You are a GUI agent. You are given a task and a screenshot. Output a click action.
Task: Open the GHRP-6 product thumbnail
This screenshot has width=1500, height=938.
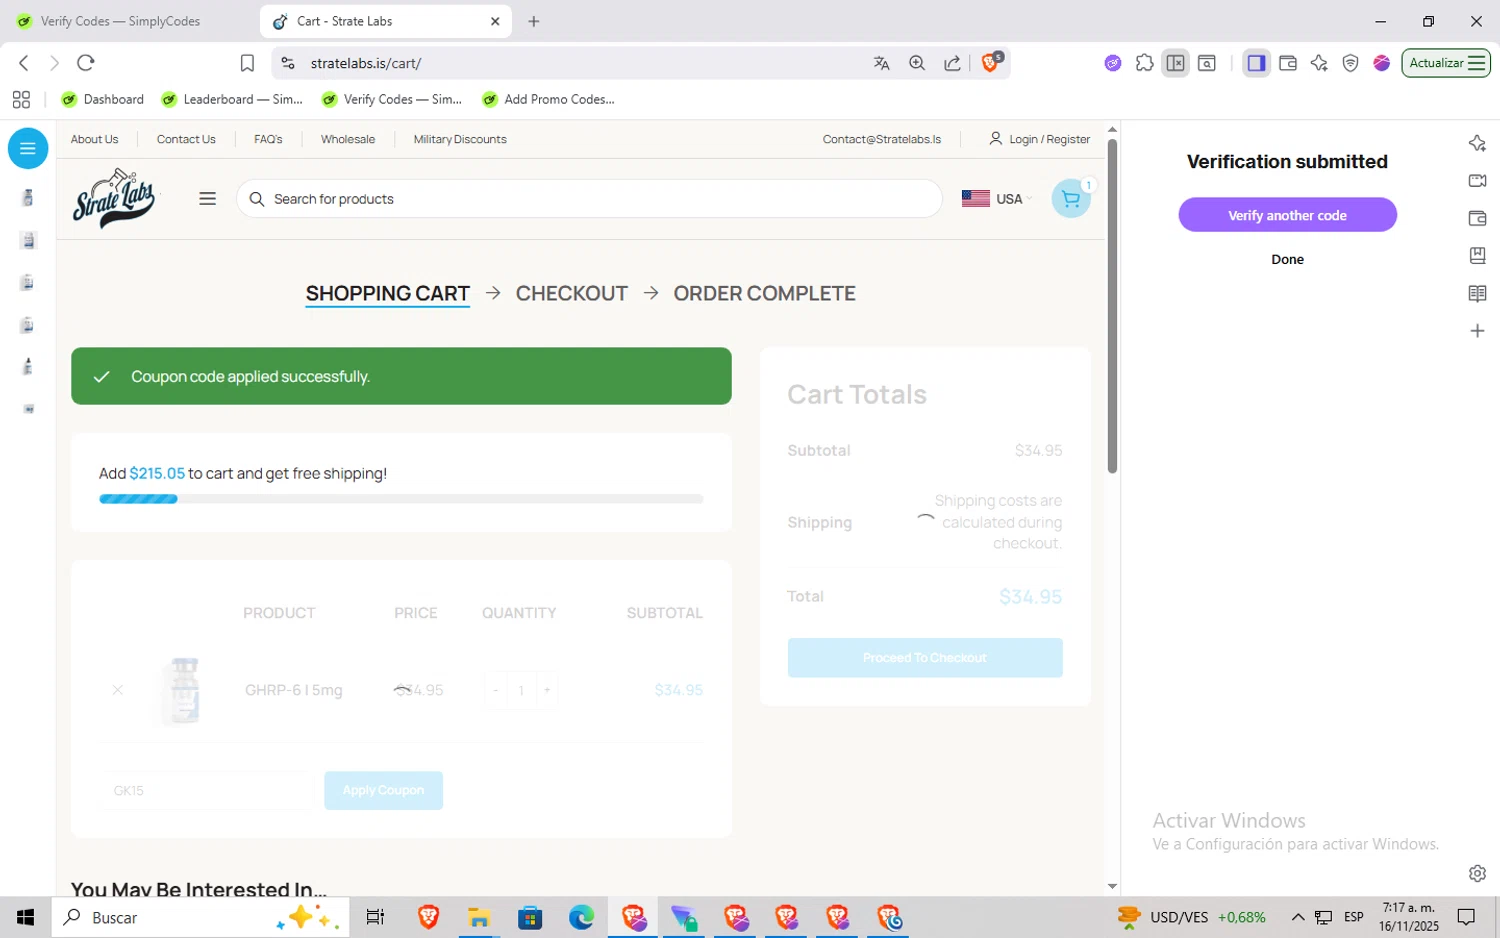click(x=184, y=690)
